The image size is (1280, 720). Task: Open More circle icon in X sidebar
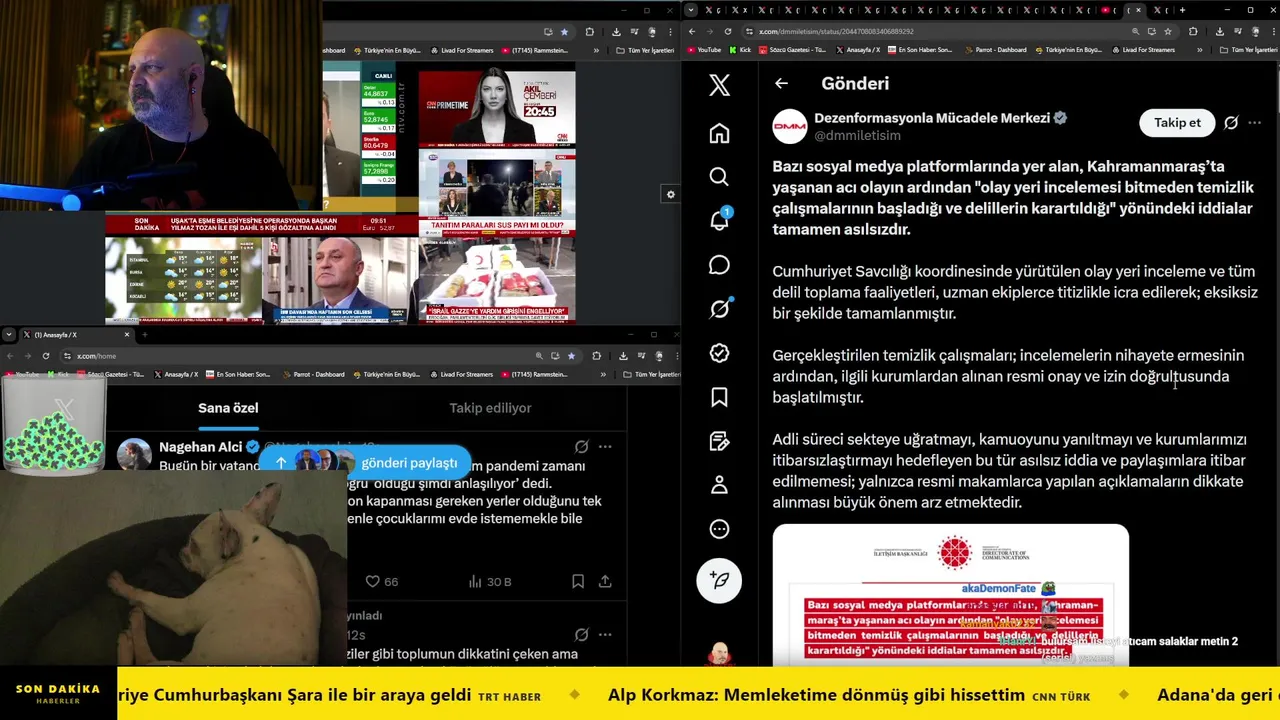(x=719, y=529)
